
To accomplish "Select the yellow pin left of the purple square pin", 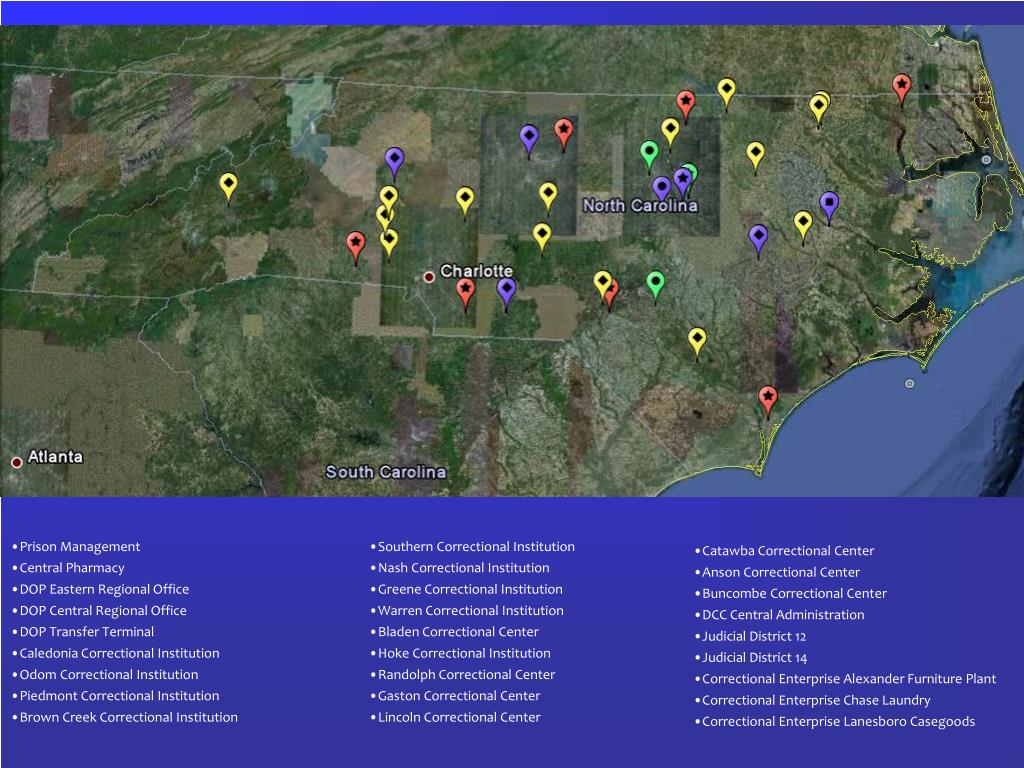I will [803, 227].
